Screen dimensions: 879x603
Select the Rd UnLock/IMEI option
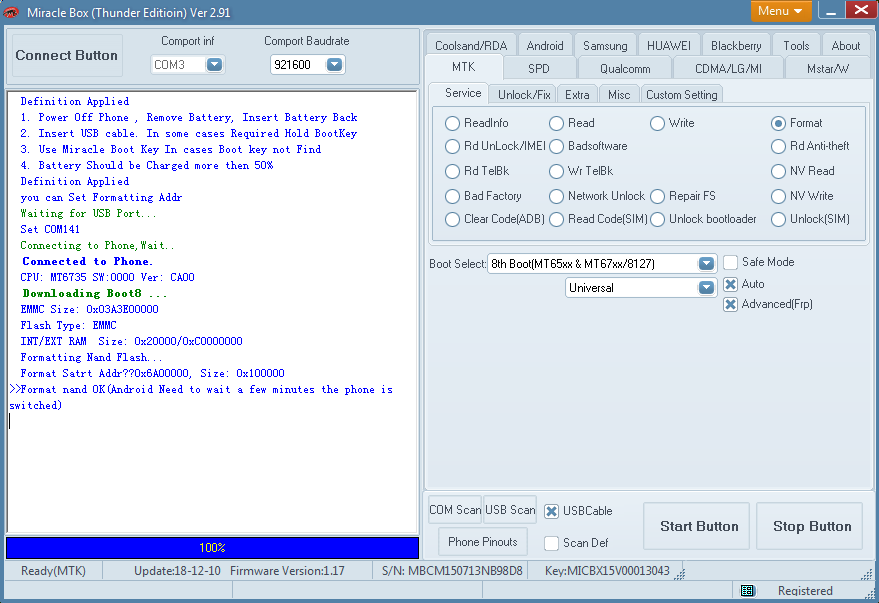452,147
